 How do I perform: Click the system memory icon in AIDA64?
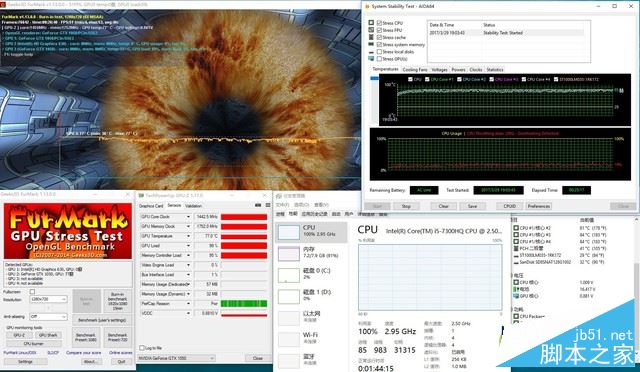pos(371,44)
